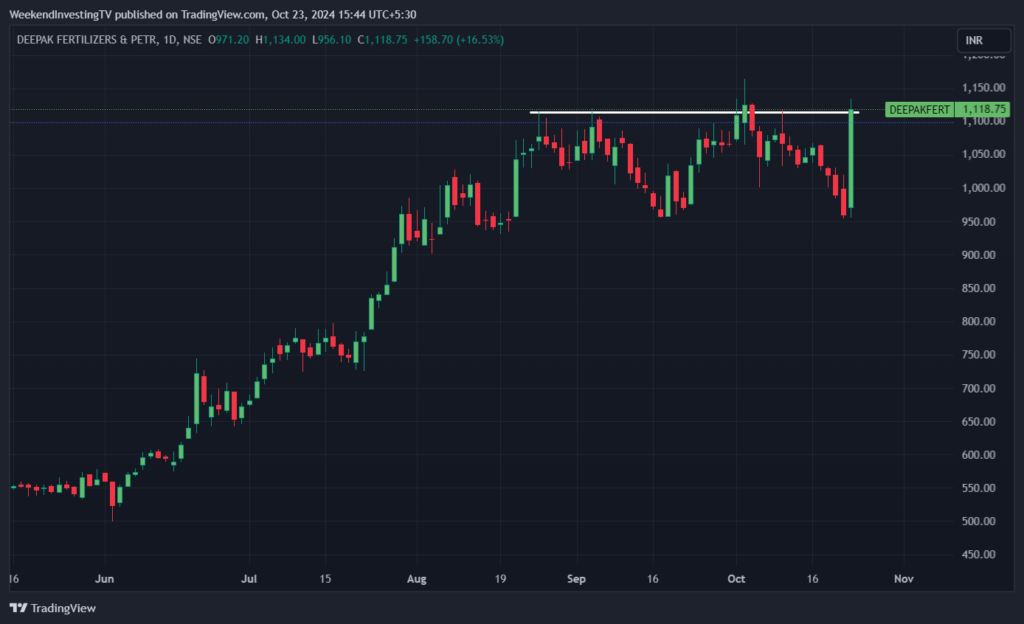Click the close value C1,118.75 in the legend
1024x624 pixels.
coord(382,40)
